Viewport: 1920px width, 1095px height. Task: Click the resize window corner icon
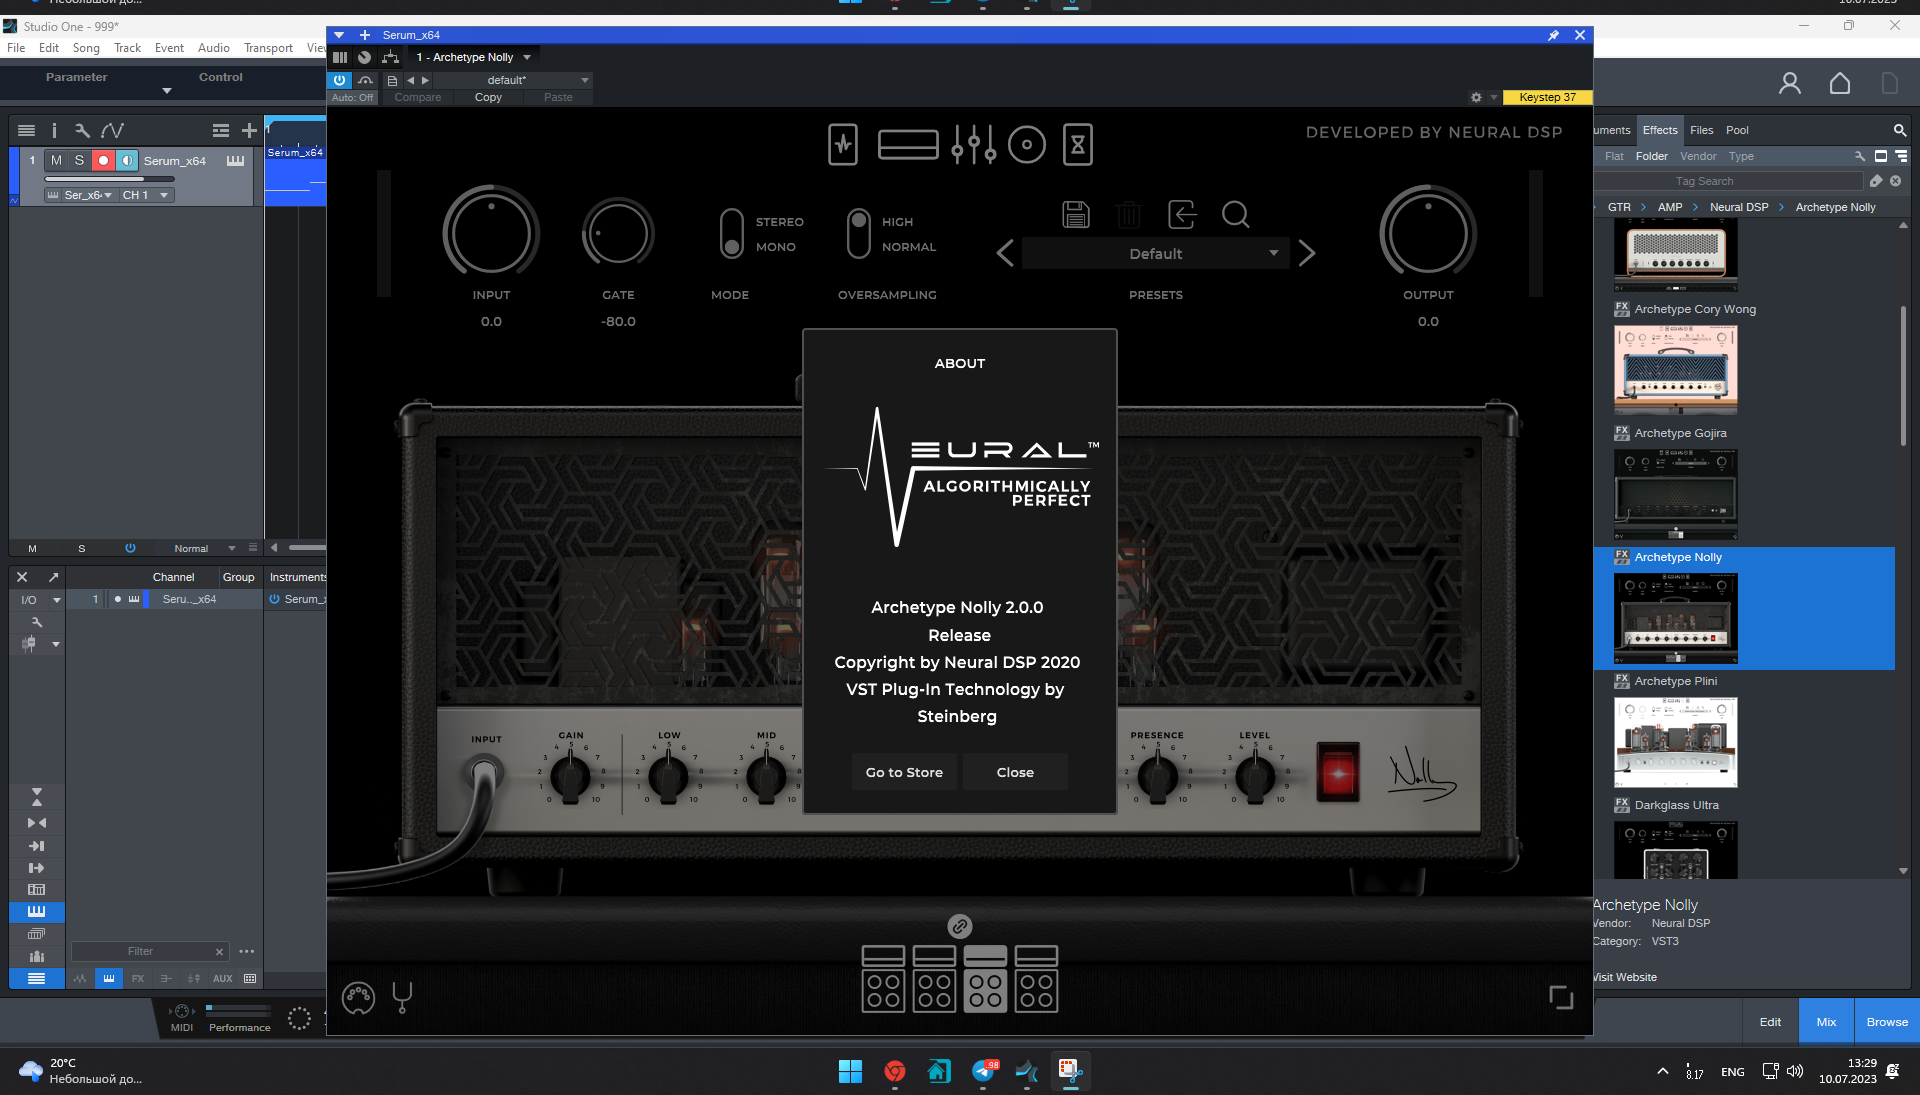click(x=1560, y=997)
